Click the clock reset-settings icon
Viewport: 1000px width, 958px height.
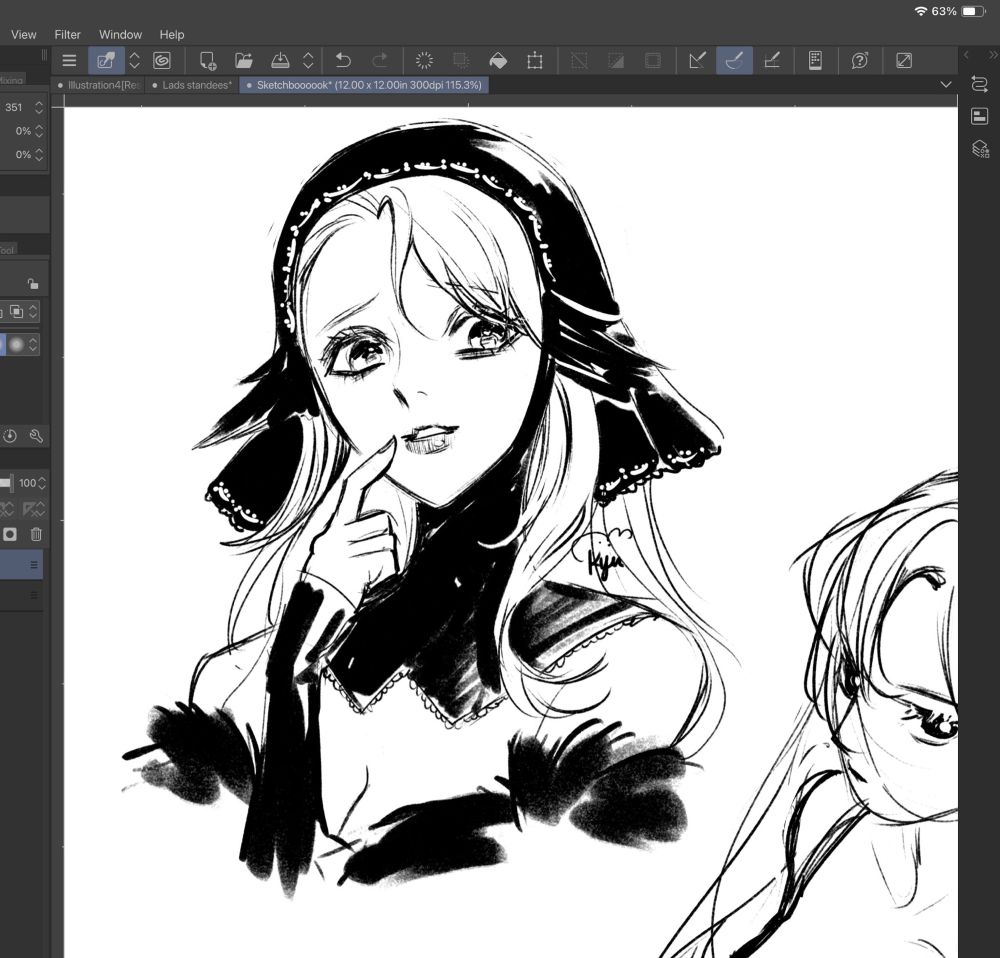tap(10, 436)
